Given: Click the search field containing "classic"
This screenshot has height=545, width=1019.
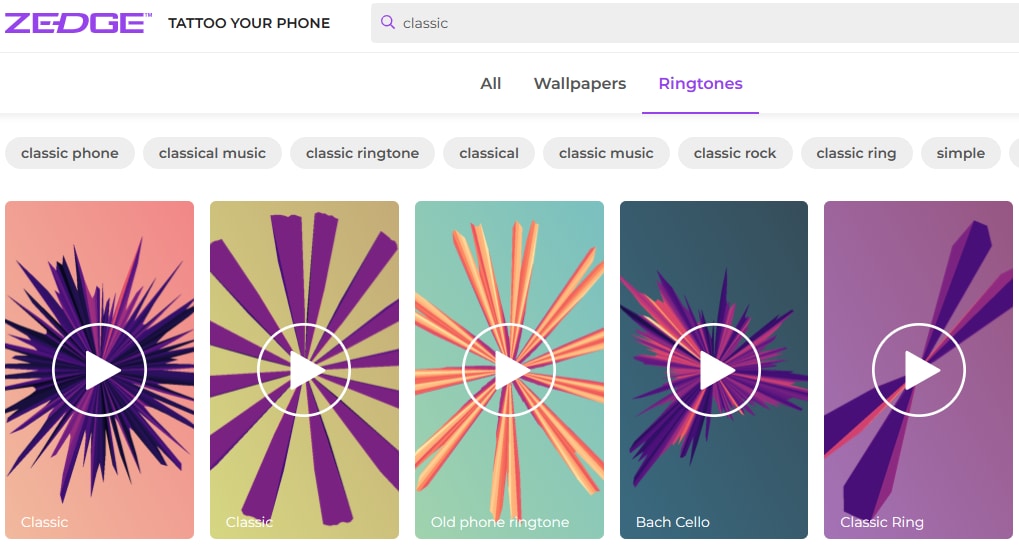Looking at the screenshot, I should [700, 23].
